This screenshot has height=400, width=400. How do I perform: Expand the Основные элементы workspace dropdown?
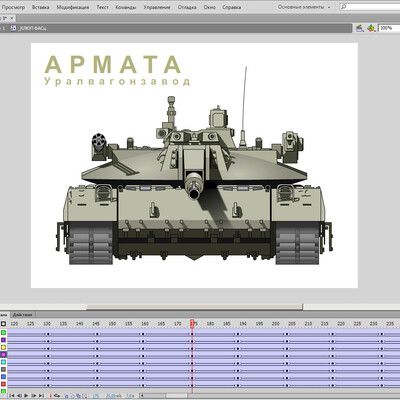[304, 7]
